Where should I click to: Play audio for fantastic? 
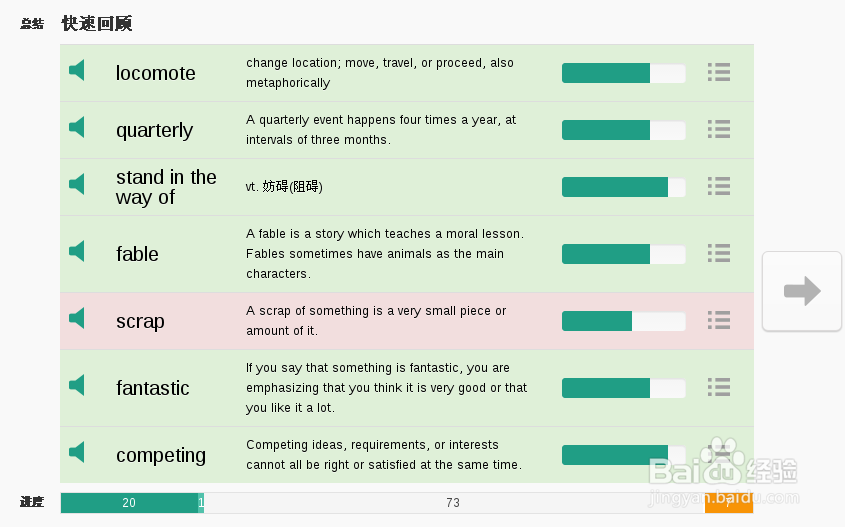pyautogui.click(x=77, y=385)
